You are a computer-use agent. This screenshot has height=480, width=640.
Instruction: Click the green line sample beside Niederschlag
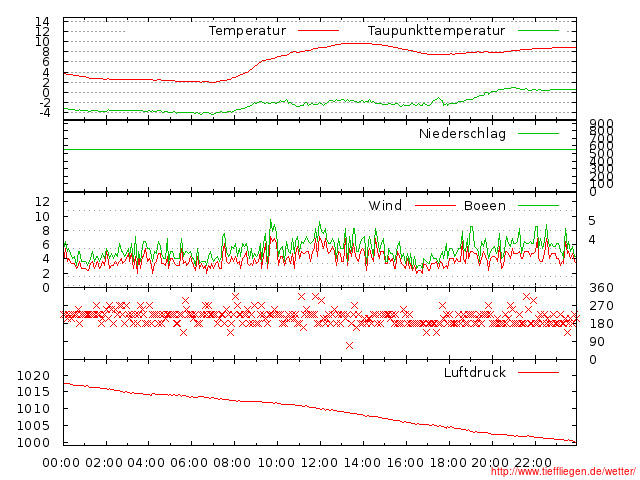coord(538,133)
